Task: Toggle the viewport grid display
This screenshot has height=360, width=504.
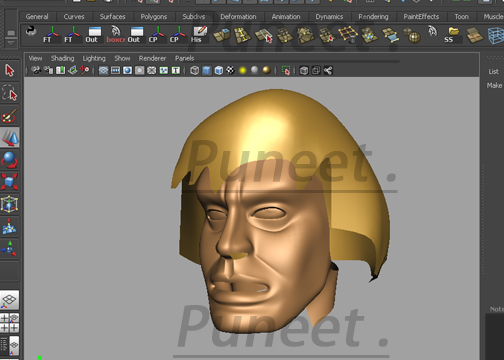Action: pos(104,70)
